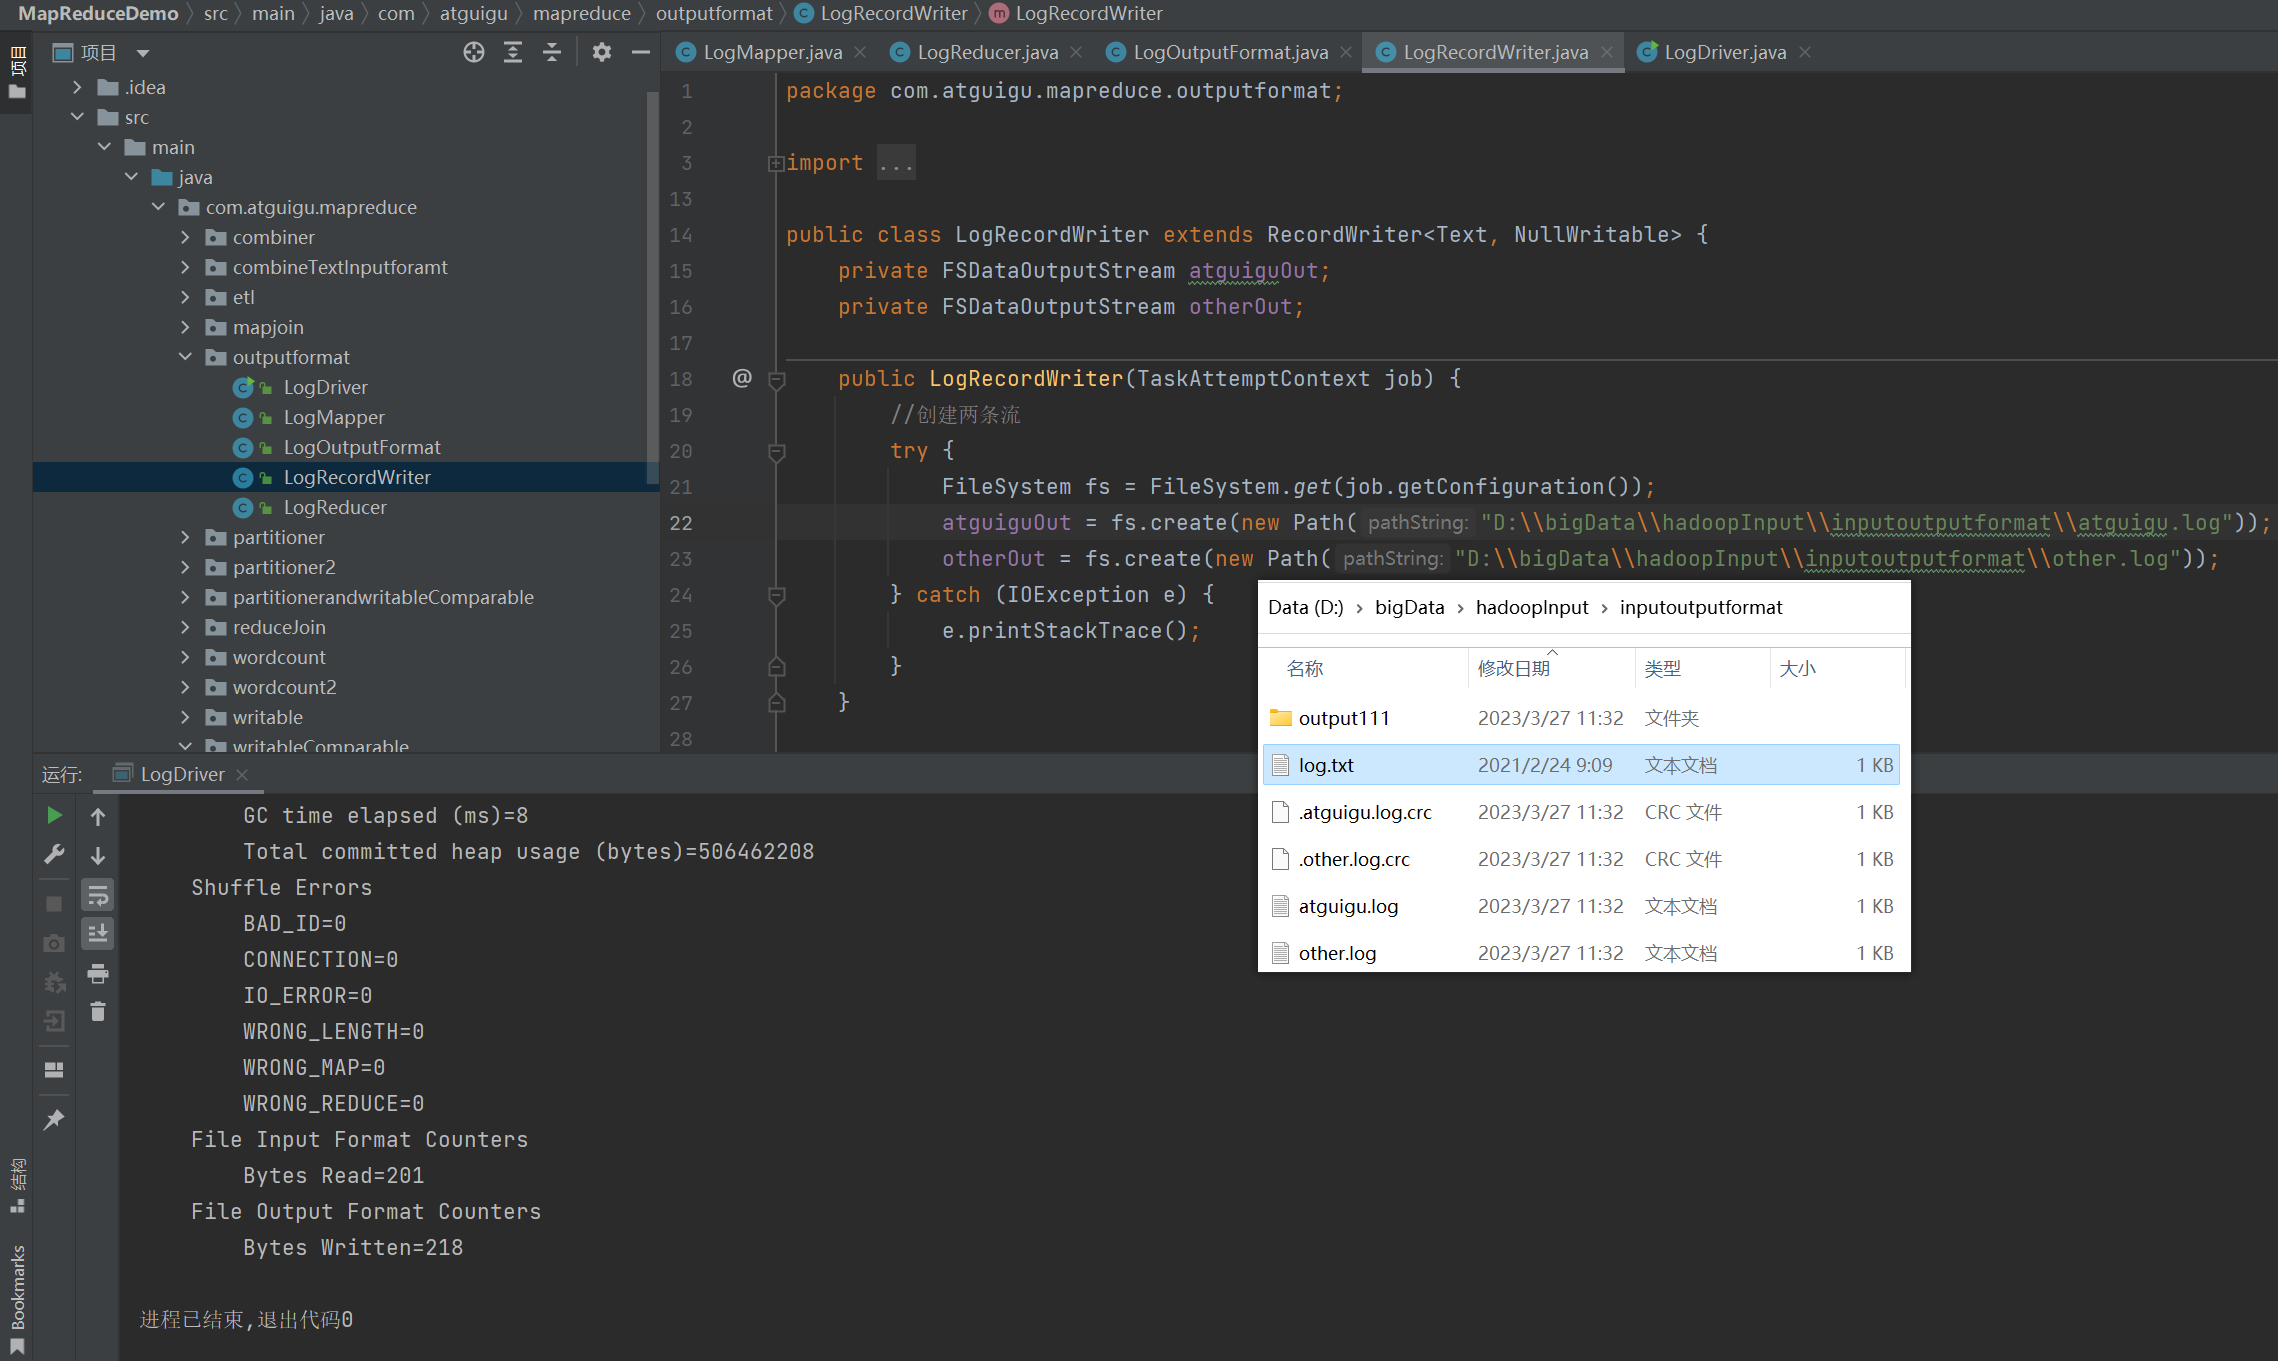
Task: Click the locate-in-project target icon
Action: pos(474,52)
